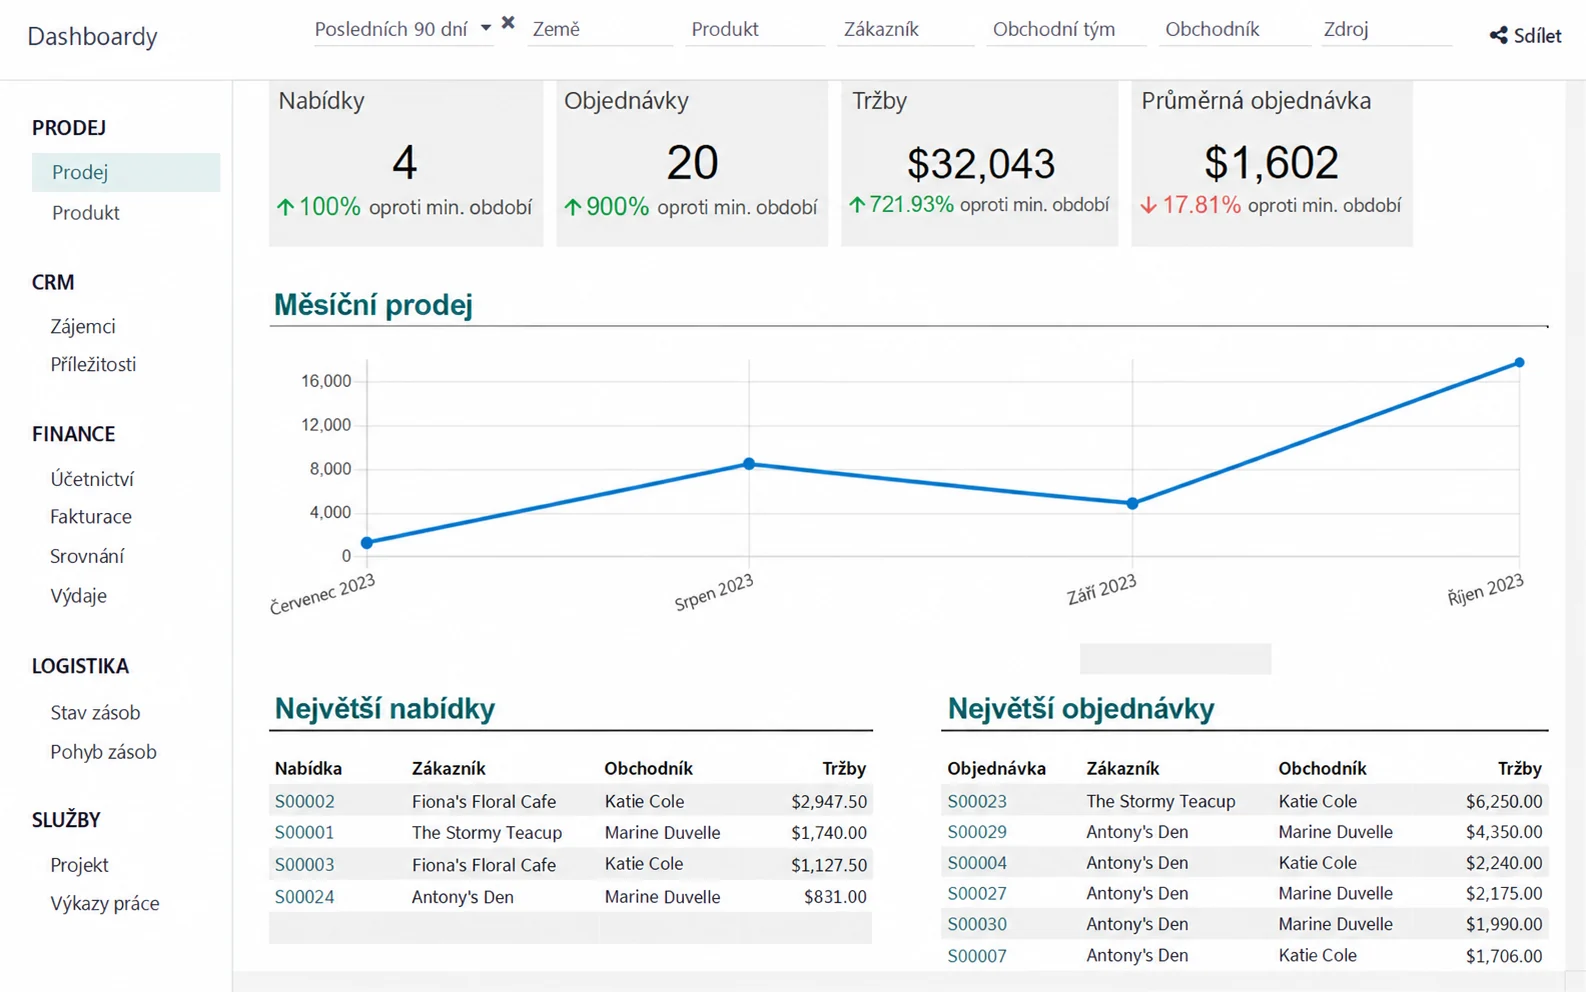Click the Země filter field
Image resolution: width=1586 pixels, height=992 pixels.
tap(600, 30)
